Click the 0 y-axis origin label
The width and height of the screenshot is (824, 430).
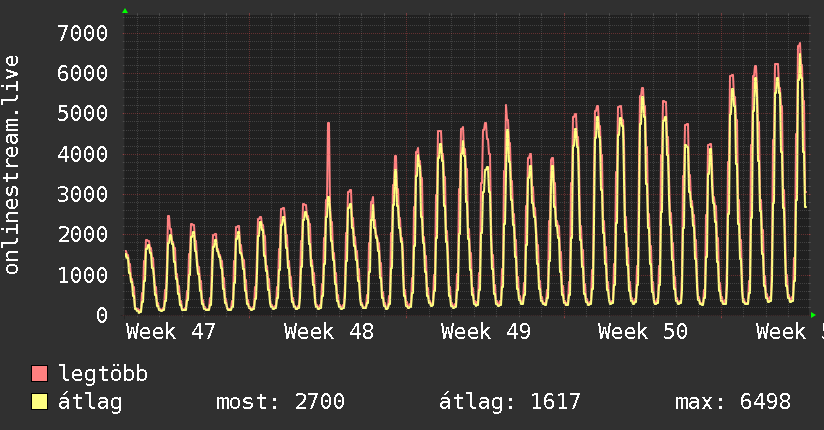point(101,315)
